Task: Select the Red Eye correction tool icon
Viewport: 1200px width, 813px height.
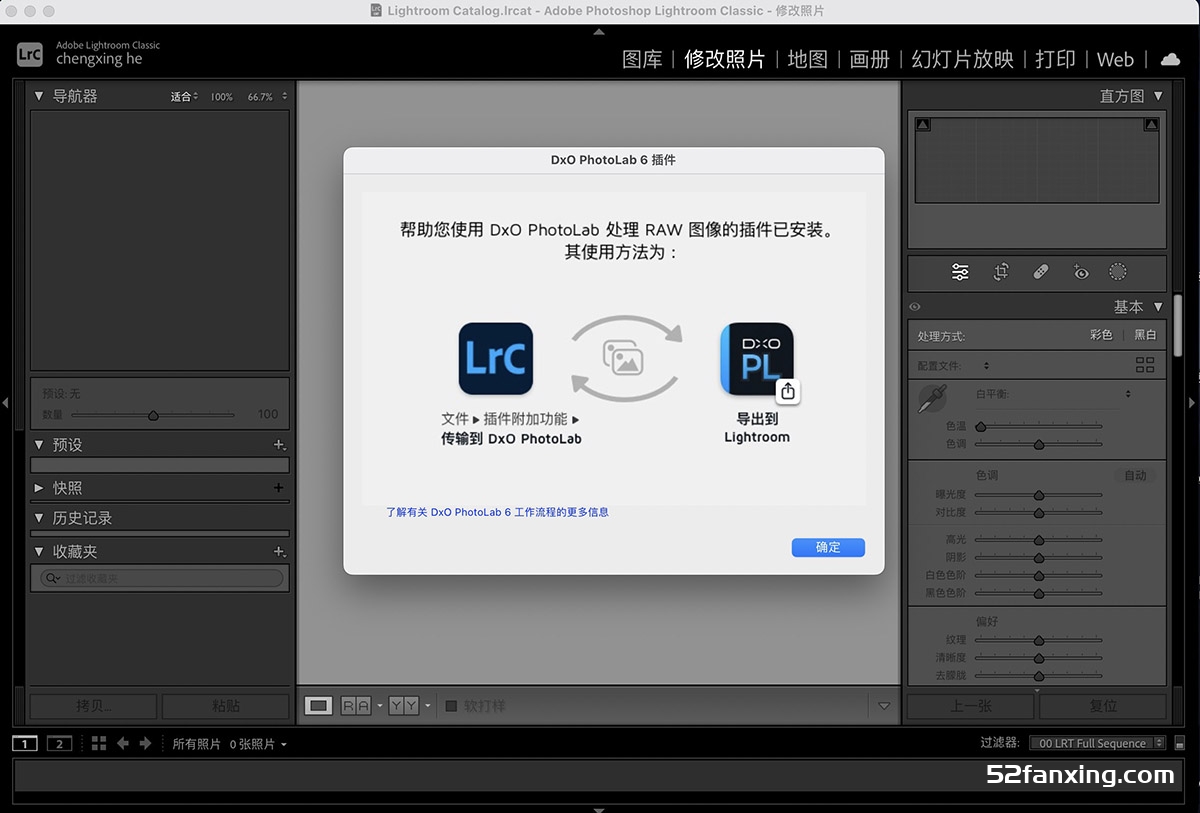Action: [1080, 272]
